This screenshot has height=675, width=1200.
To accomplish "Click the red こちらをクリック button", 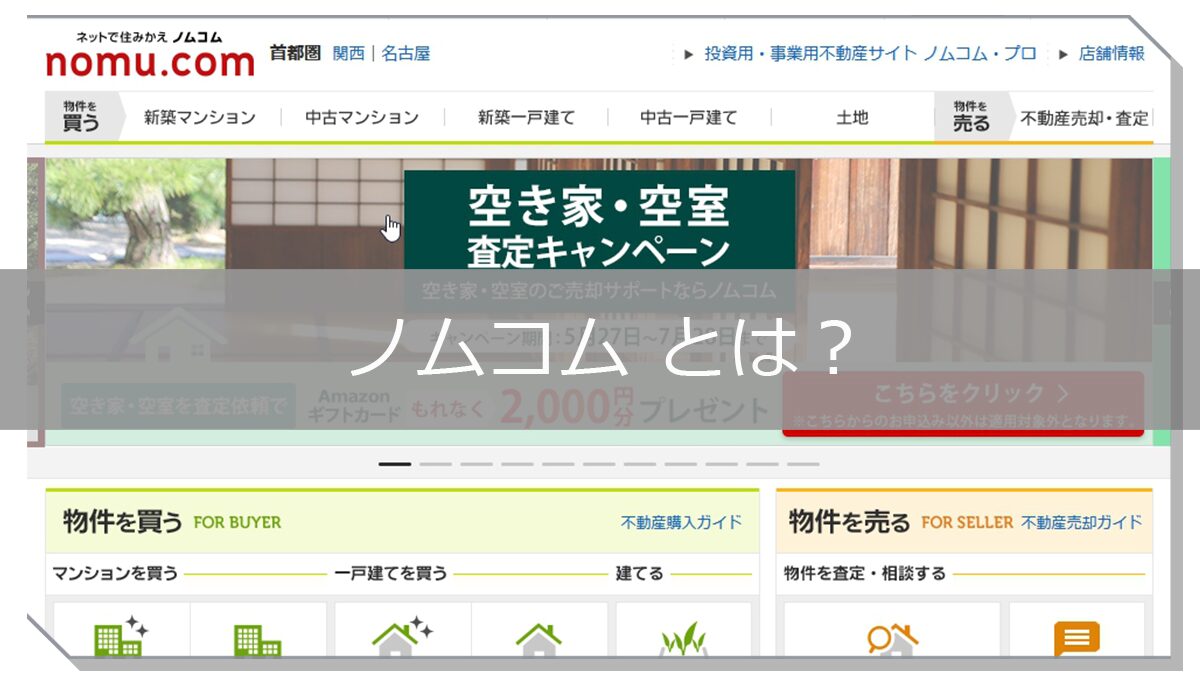I will click(x=962, y=403).
